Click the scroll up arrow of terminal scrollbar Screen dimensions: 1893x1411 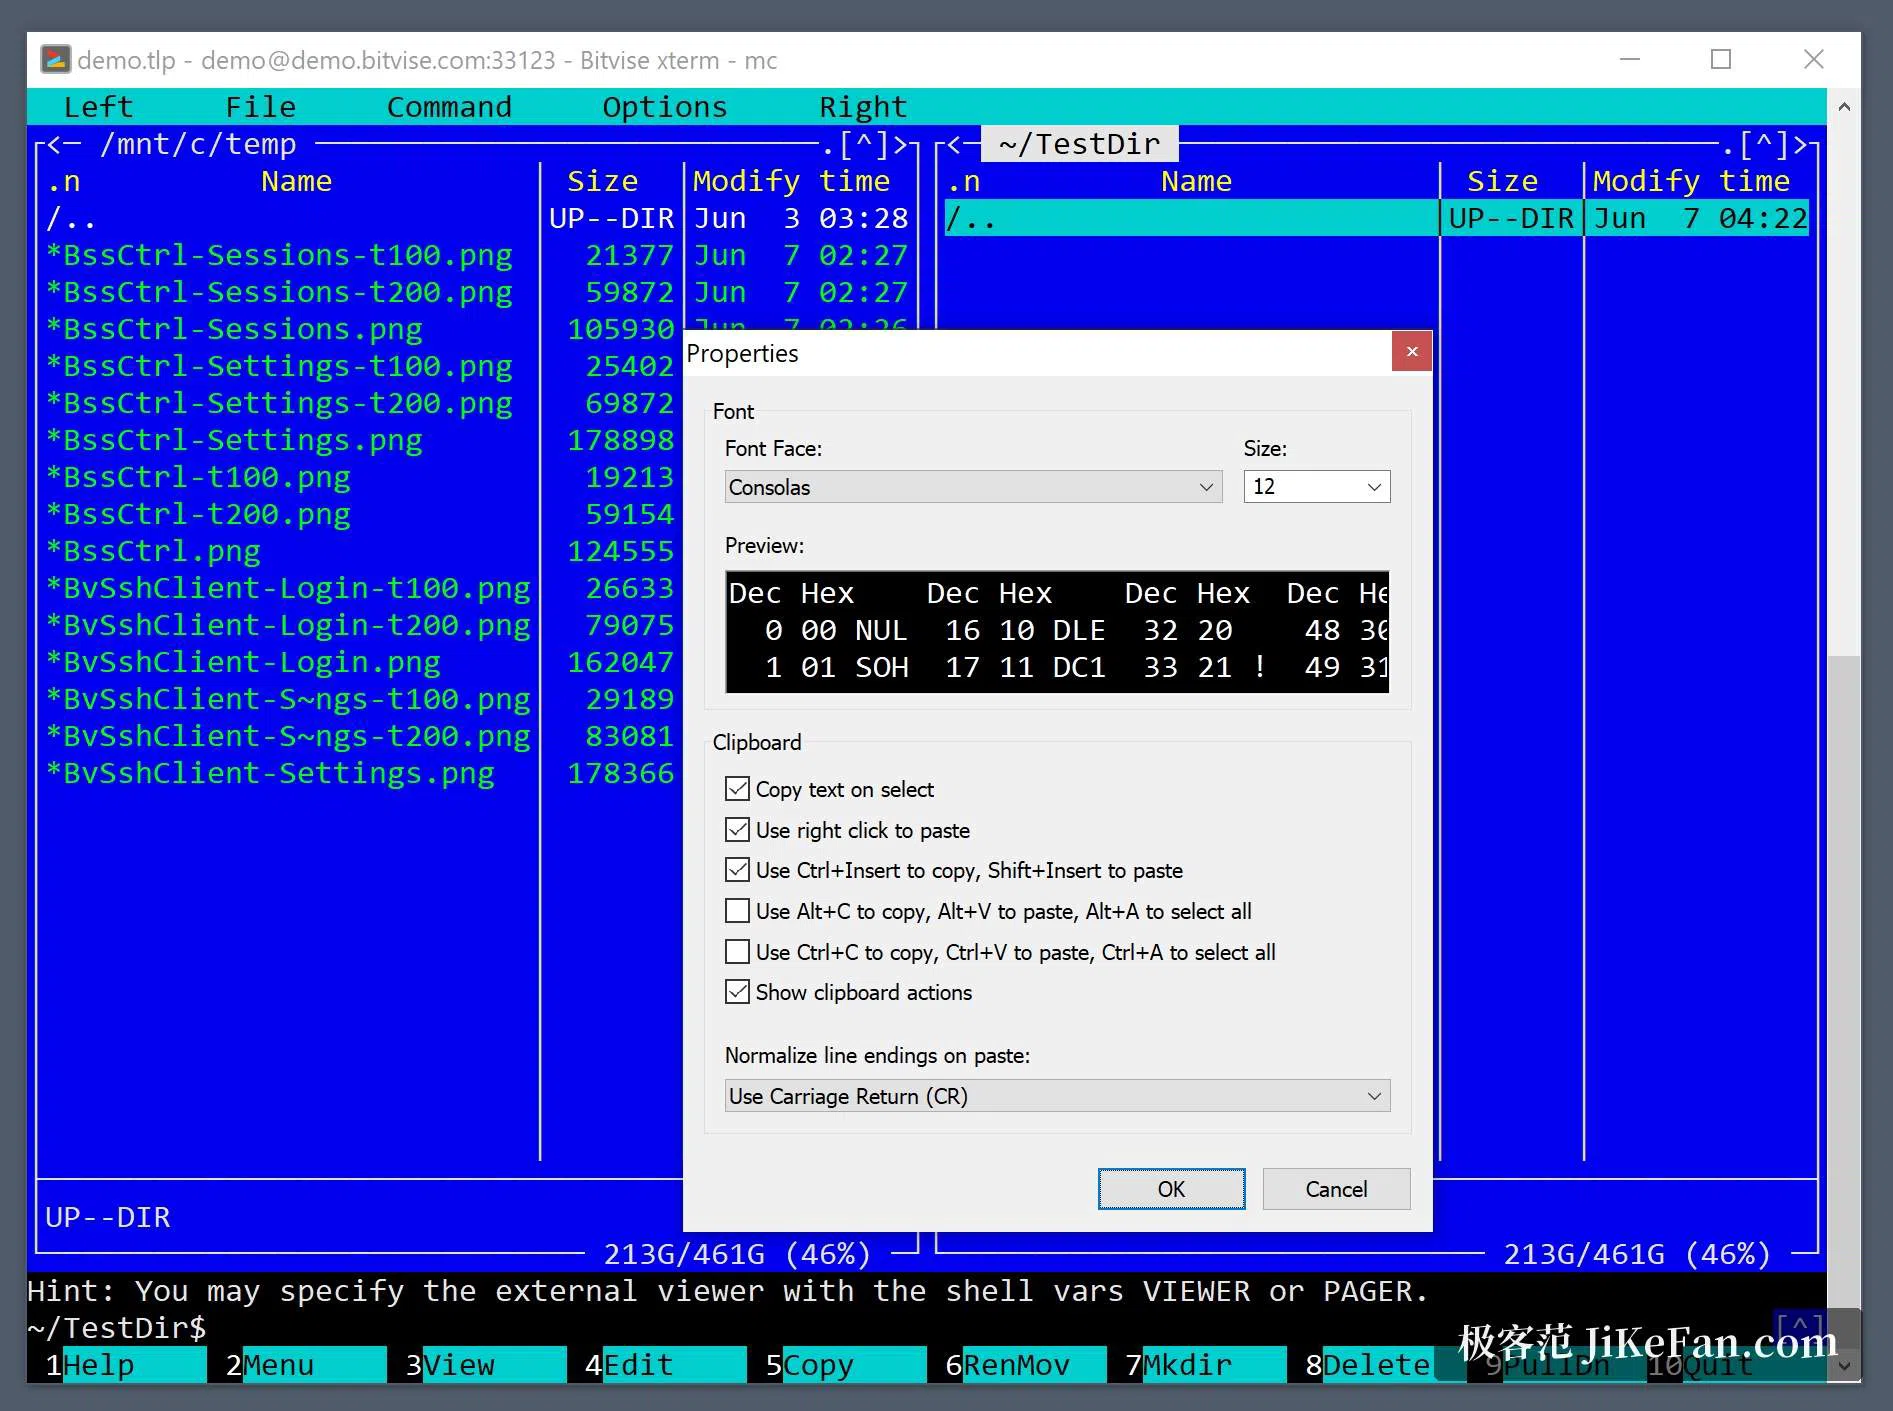point(1843,106)
